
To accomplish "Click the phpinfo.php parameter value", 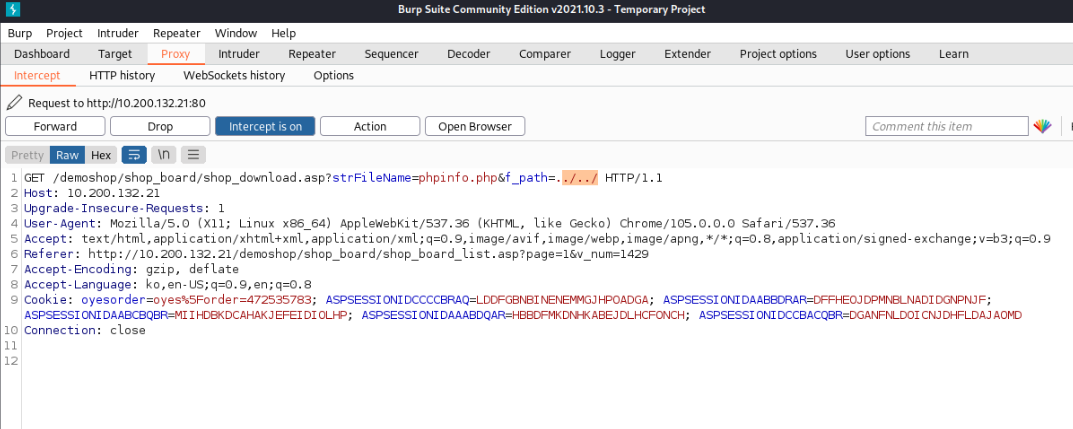I will 458,178.
